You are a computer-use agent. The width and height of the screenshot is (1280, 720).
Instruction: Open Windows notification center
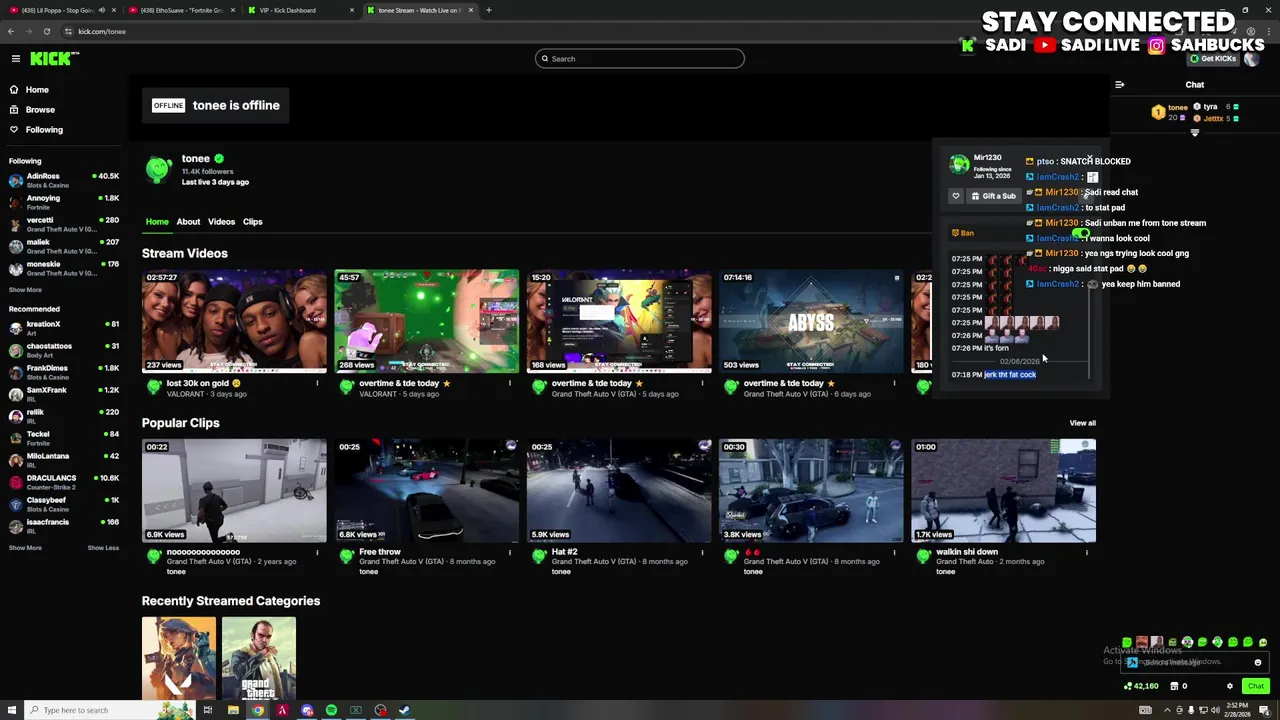click(x=1266, y=710)
